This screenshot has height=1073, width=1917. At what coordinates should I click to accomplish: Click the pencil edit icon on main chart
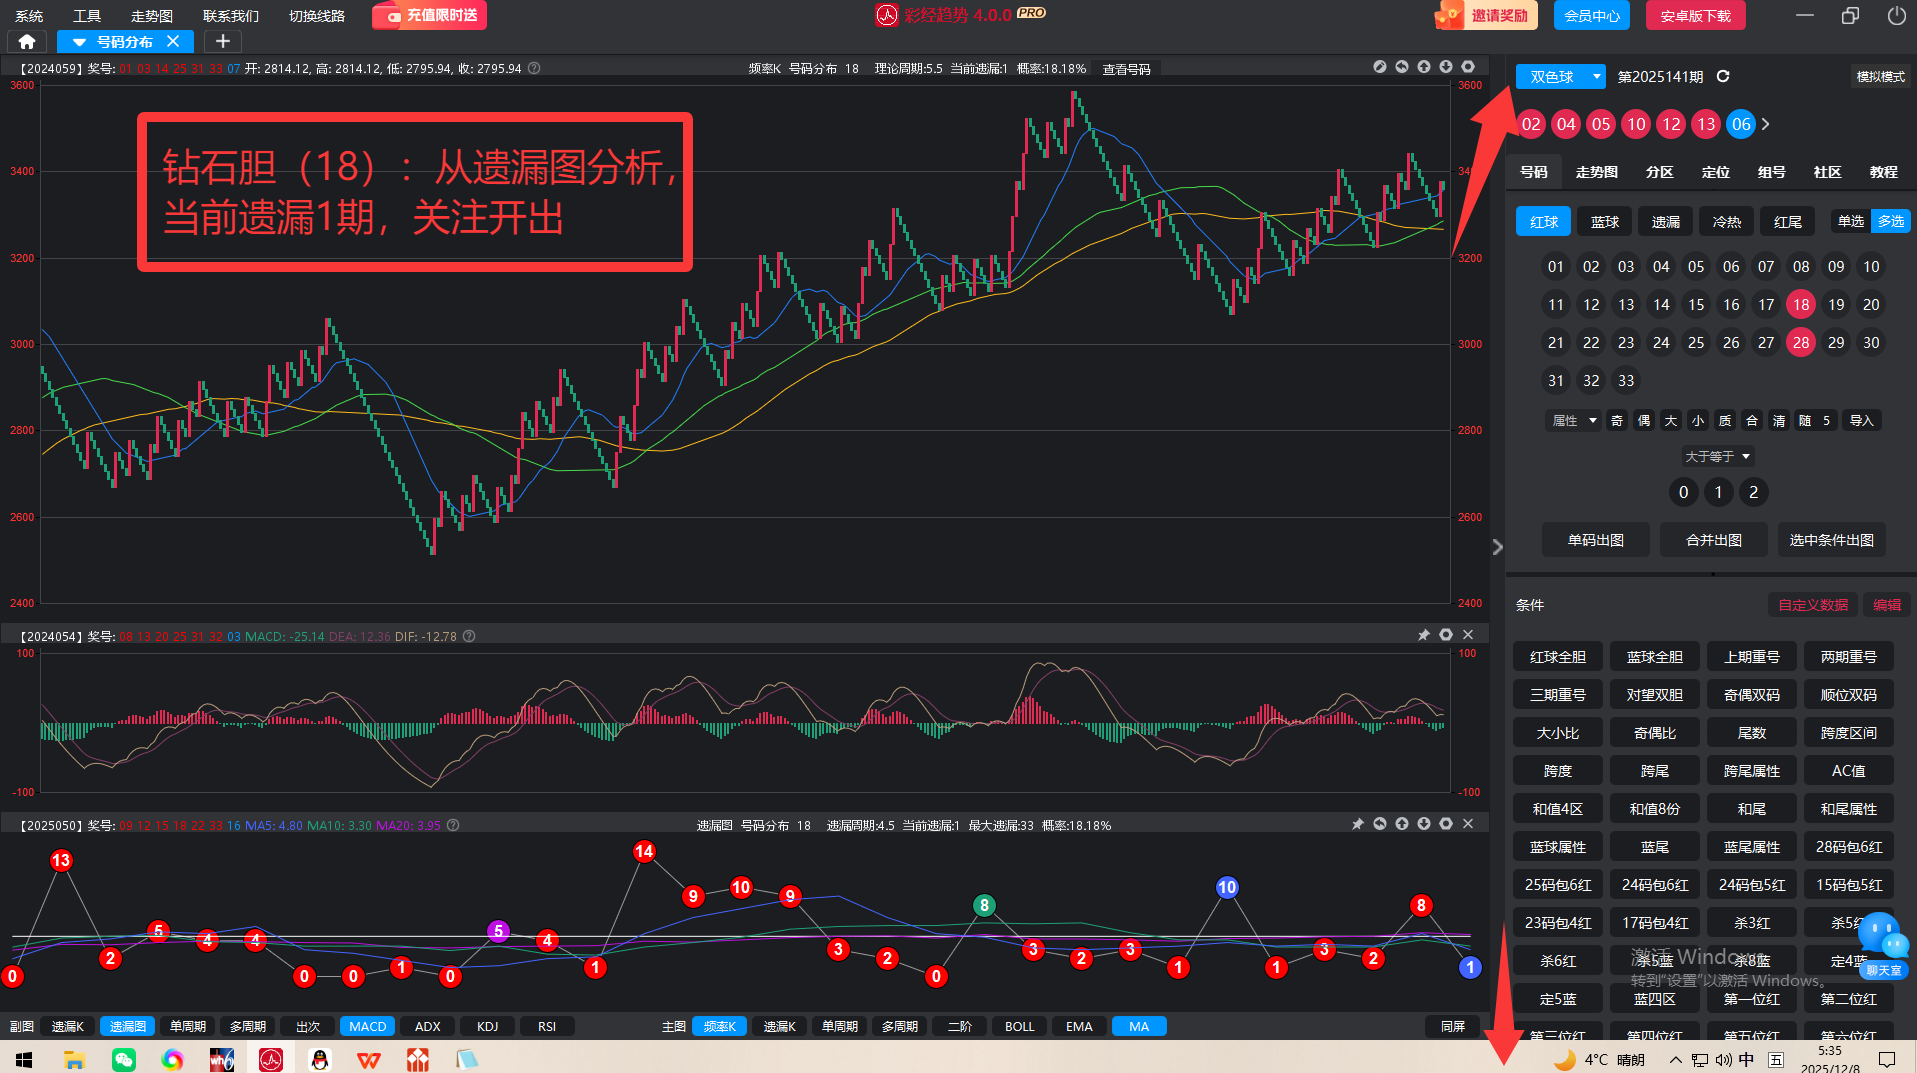click(x=1380, y=67)
